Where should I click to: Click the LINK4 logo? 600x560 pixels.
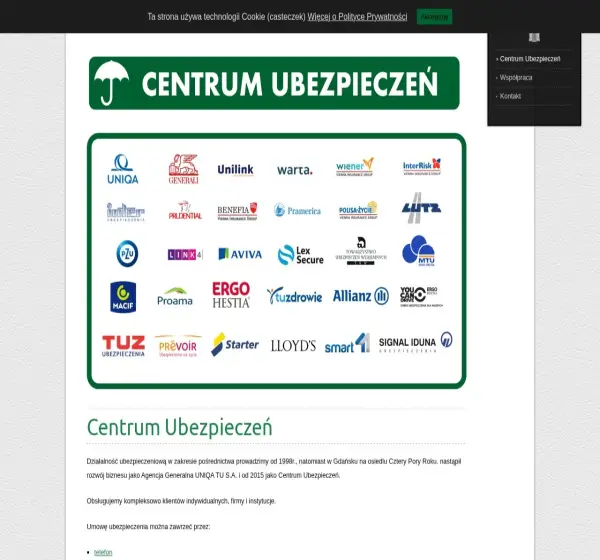[185, 255]
